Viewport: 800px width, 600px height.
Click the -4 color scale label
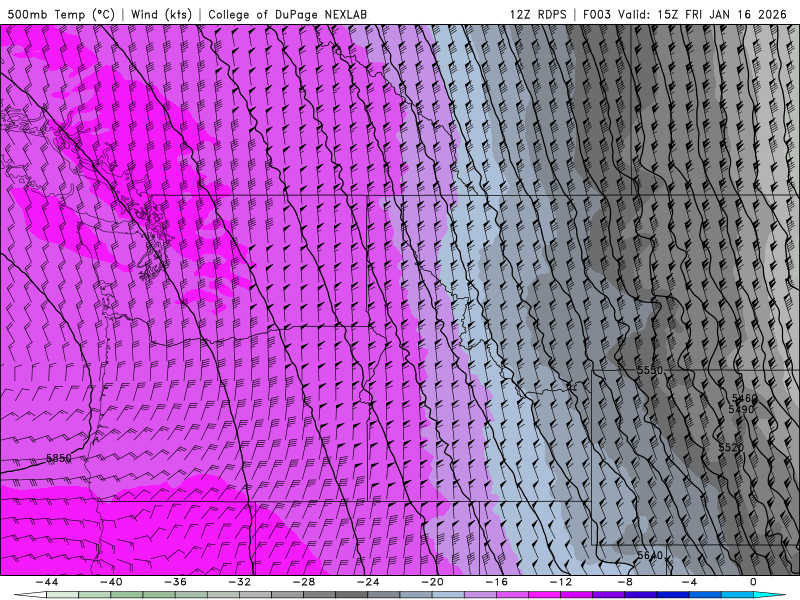[689, 582]
